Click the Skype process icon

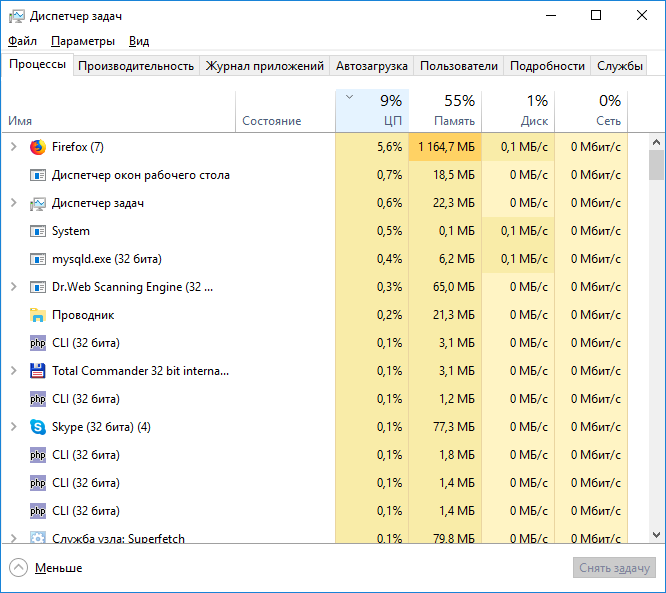[38, 427]
